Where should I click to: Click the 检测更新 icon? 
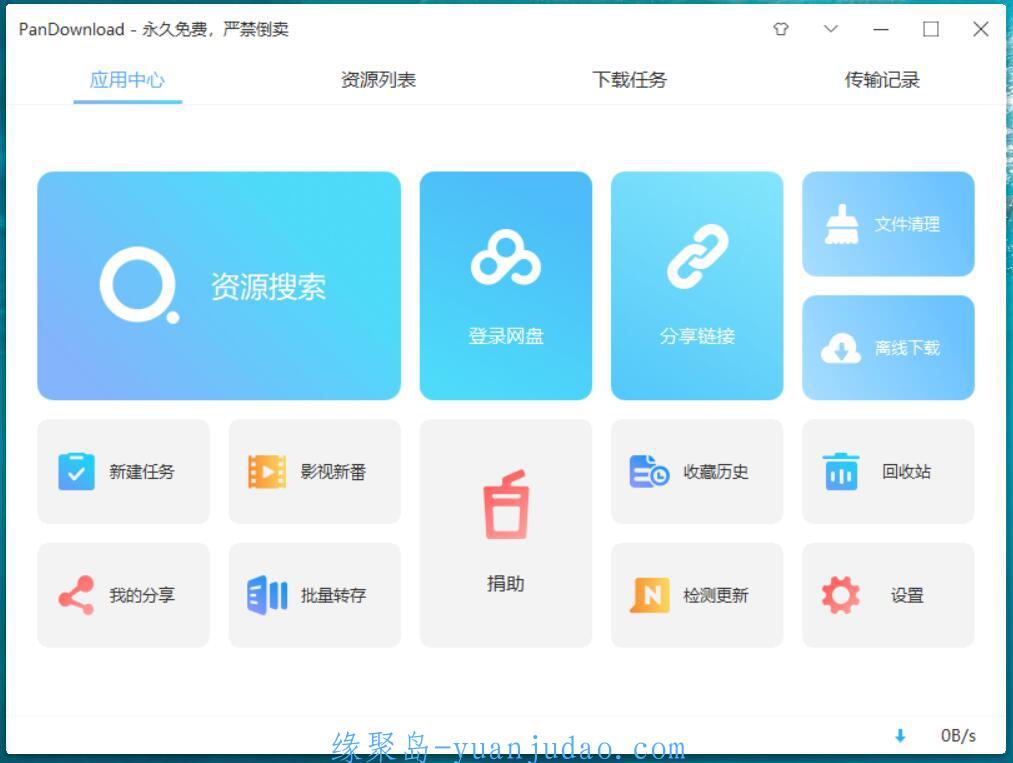tap(649, 595)
